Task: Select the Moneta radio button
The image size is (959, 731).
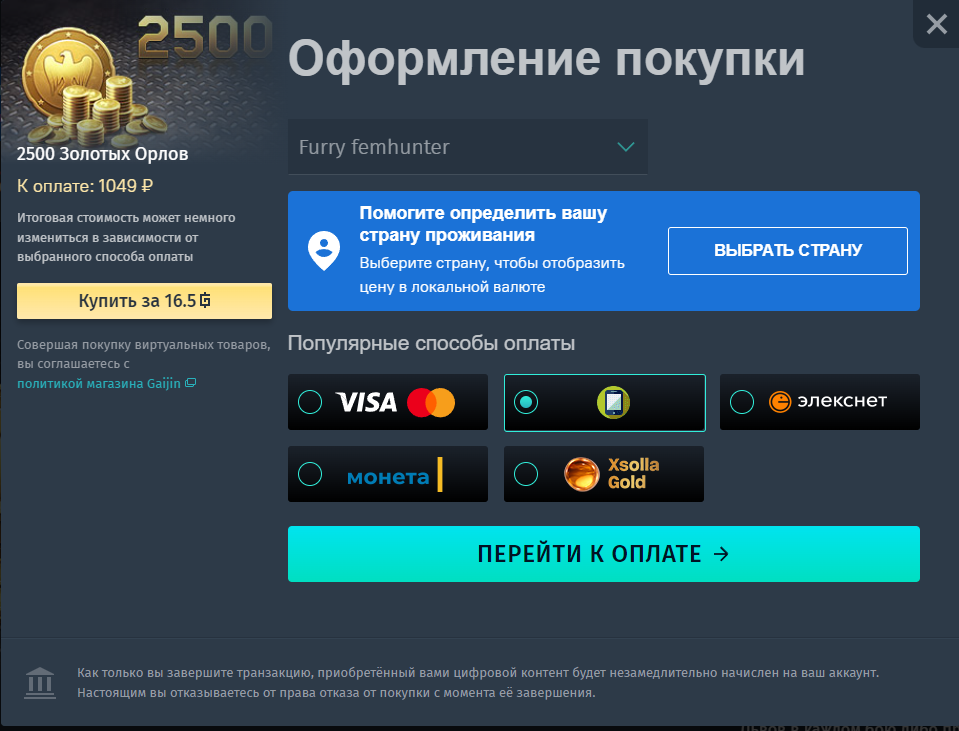Action: 310,474
